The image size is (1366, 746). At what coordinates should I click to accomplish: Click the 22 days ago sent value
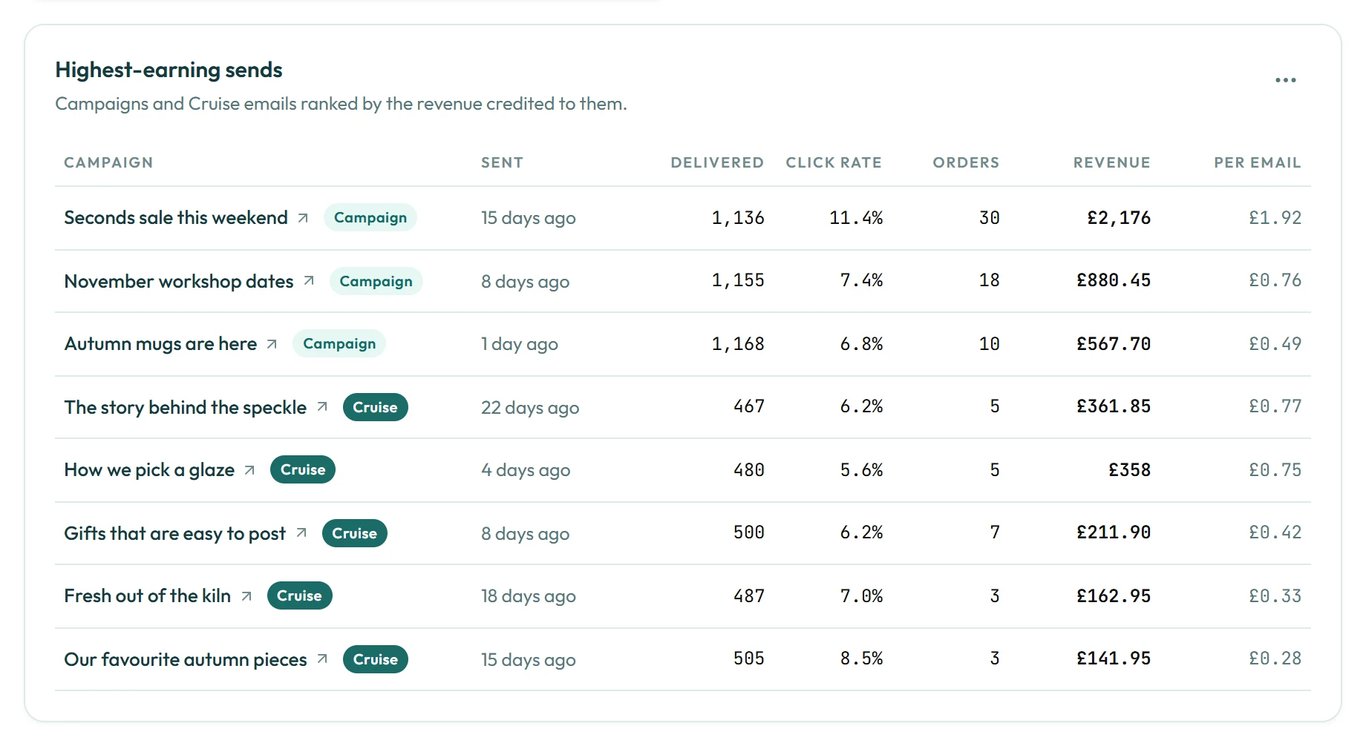click(530, 408)
